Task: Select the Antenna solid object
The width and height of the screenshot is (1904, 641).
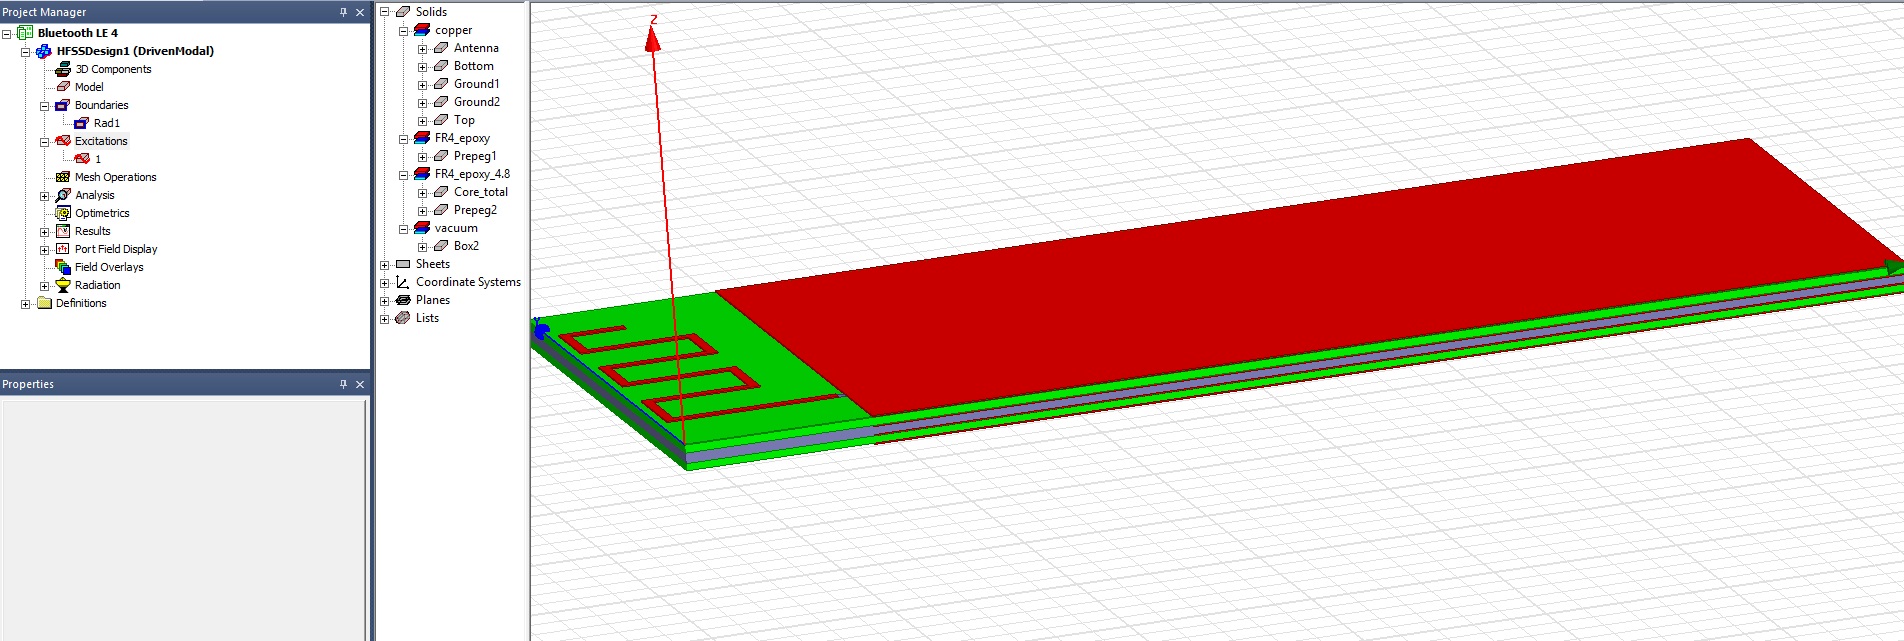Action: [476, 48]
